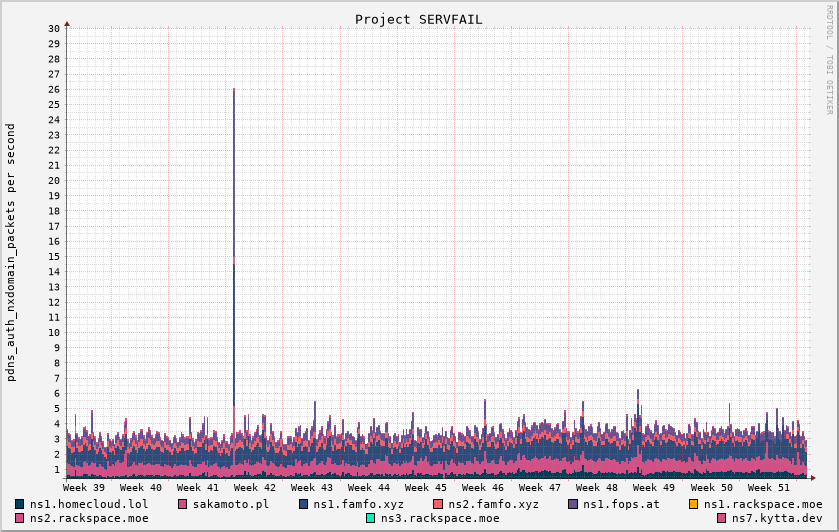Viewport: 839px width, 532px height.
Task: Select the ns1.fops.at purple legend swatch
Action: [x=573, y=504]
